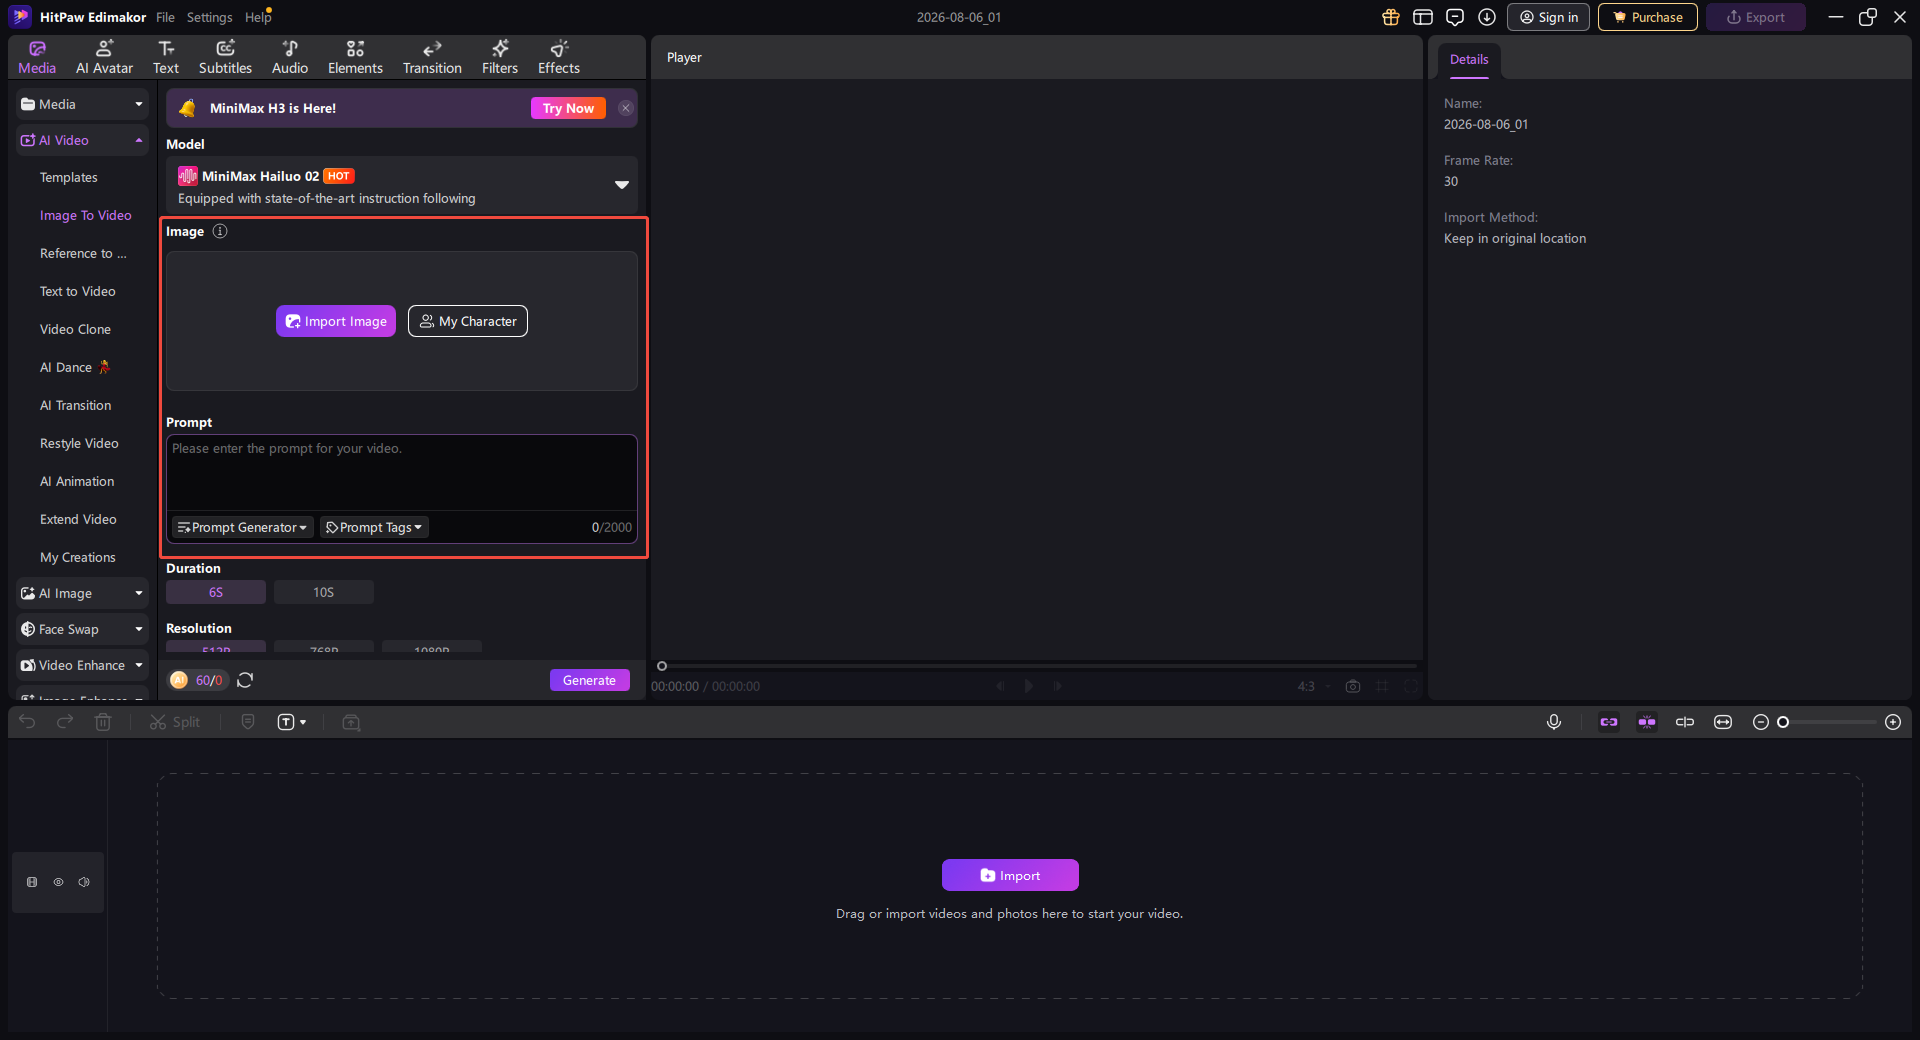Click the Split scissors tool
The image size is (1920, 1040).
[x=175, y=722]
